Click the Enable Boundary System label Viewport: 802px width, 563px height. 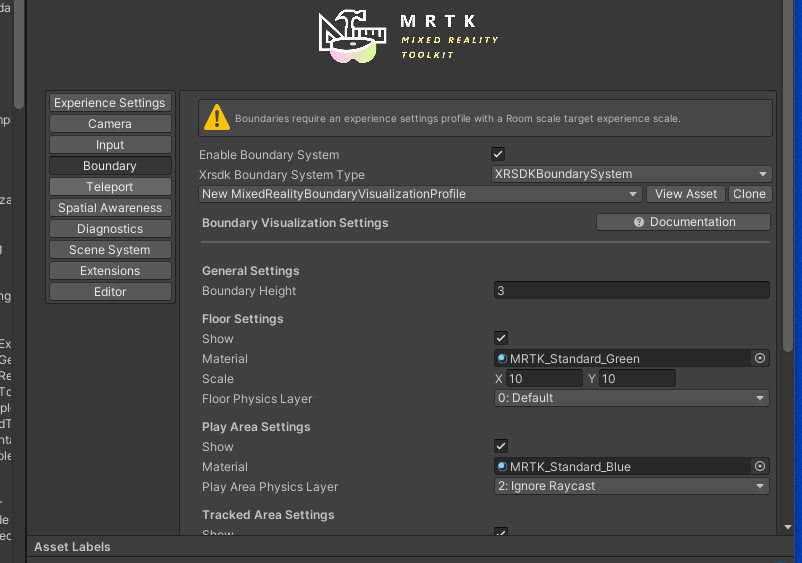[269, 154]
